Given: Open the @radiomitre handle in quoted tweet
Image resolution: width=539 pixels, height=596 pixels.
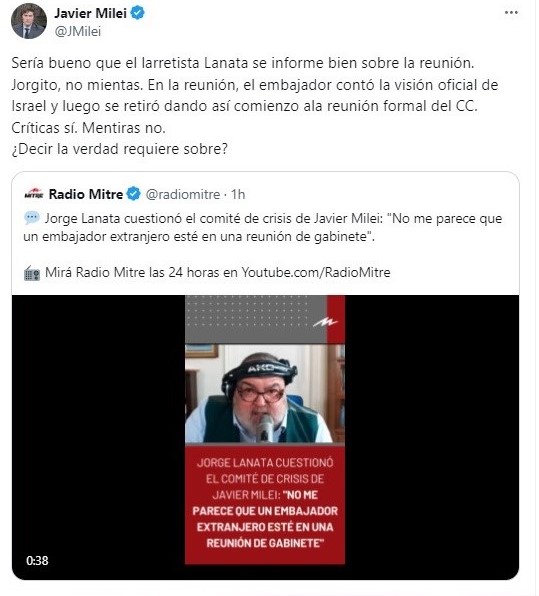Looking at the screenshot, I should click(183, 195).
